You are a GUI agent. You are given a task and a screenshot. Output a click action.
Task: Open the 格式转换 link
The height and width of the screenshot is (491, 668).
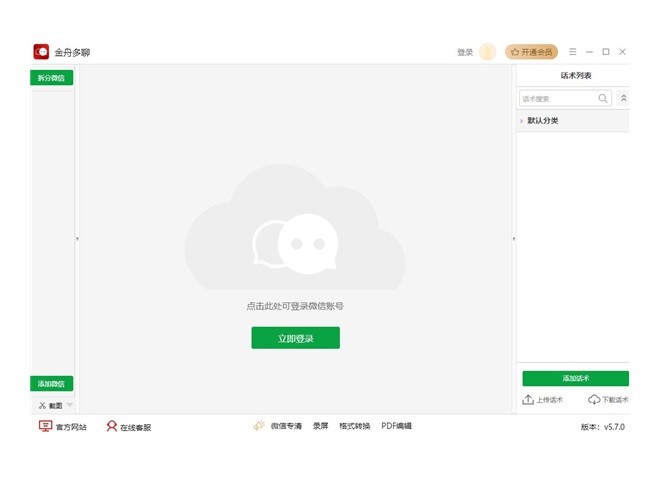[354, 426]
